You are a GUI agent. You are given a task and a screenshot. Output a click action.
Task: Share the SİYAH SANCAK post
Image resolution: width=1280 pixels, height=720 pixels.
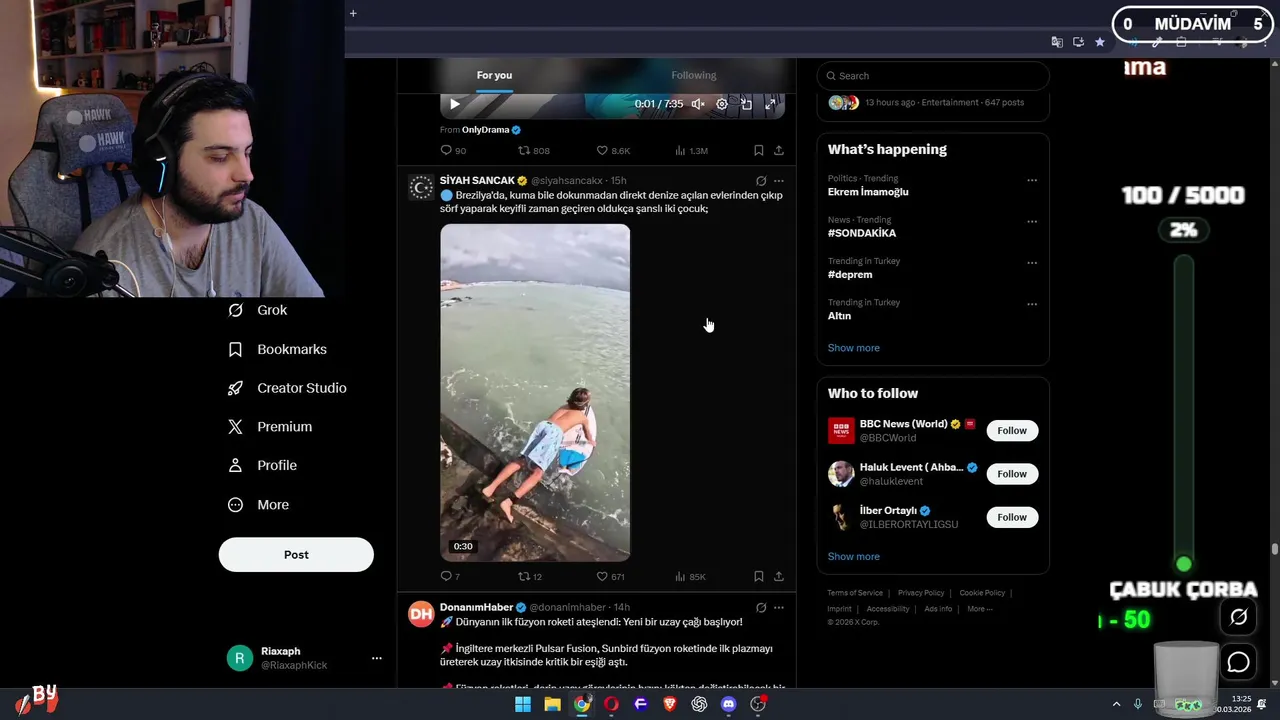(x=779, y=576)
